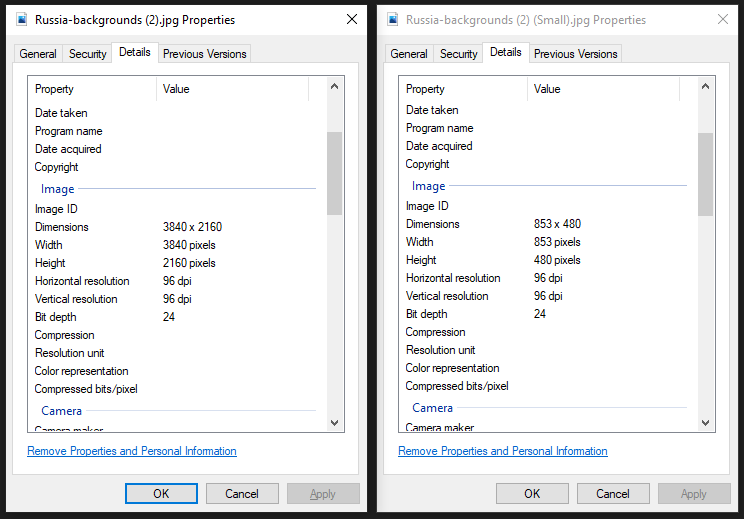This screenshot has height=519, width=744.
Task: Click the file icon in left window title bar
Action: pos(21,19)
